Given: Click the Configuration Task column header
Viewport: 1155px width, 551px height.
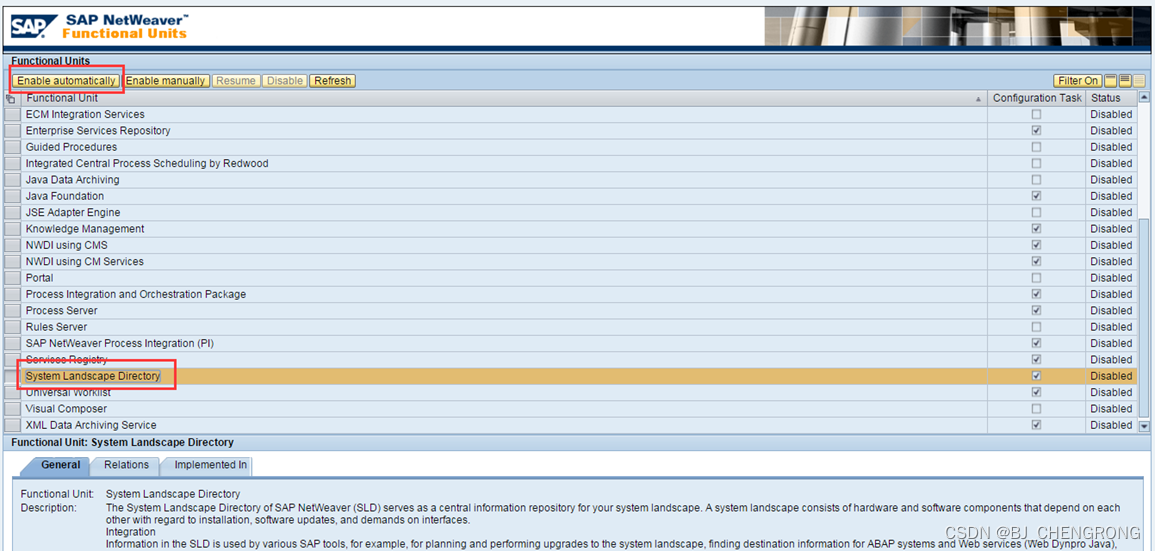Looking at the screenshot, I should point(1037,98).
